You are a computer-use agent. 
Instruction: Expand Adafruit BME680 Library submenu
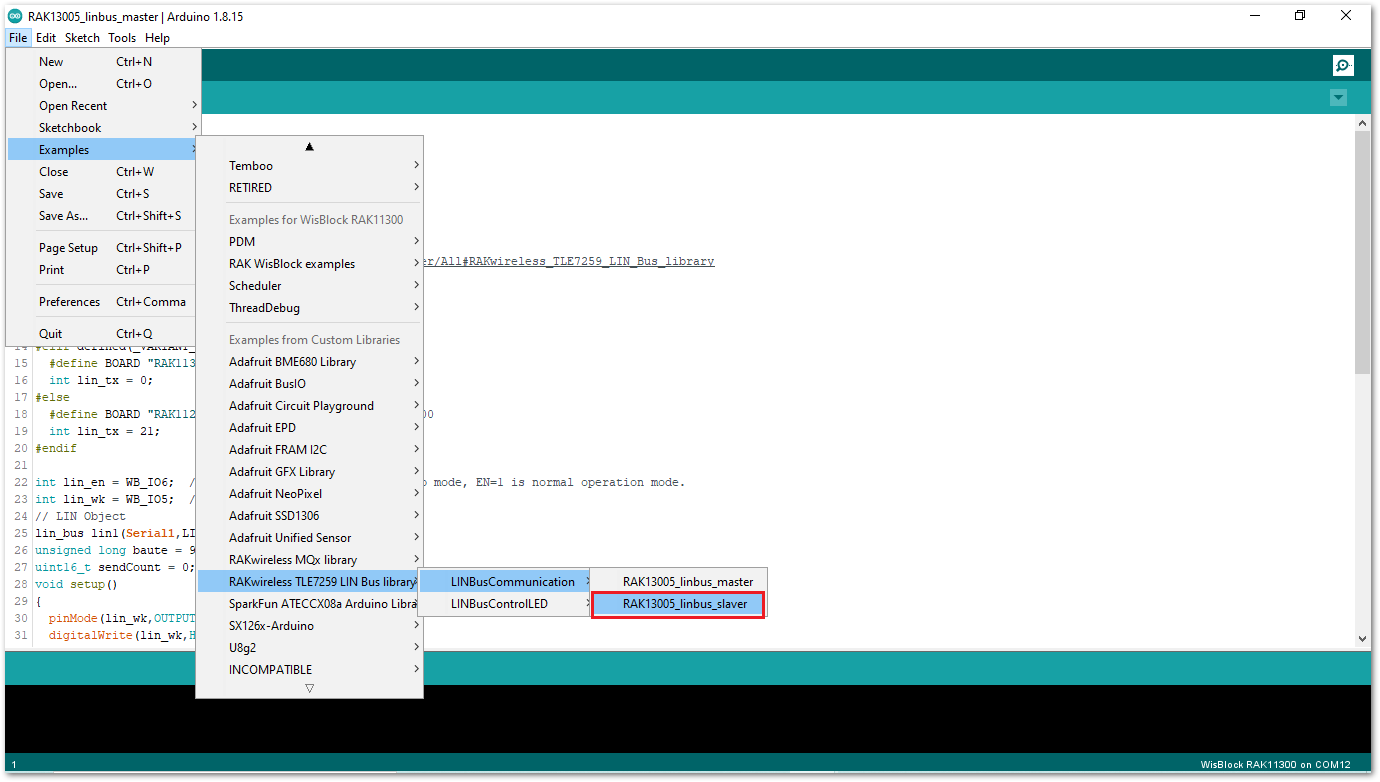point(310,362)
